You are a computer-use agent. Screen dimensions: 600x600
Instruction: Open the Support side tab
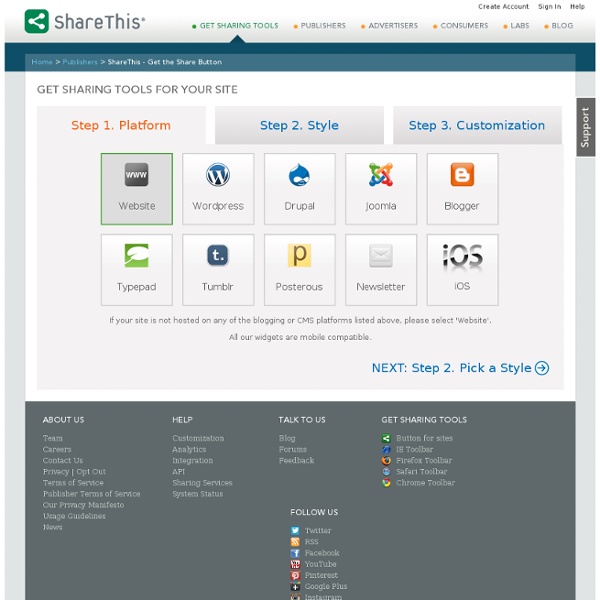pyautogui.click(x=585, y=127)
